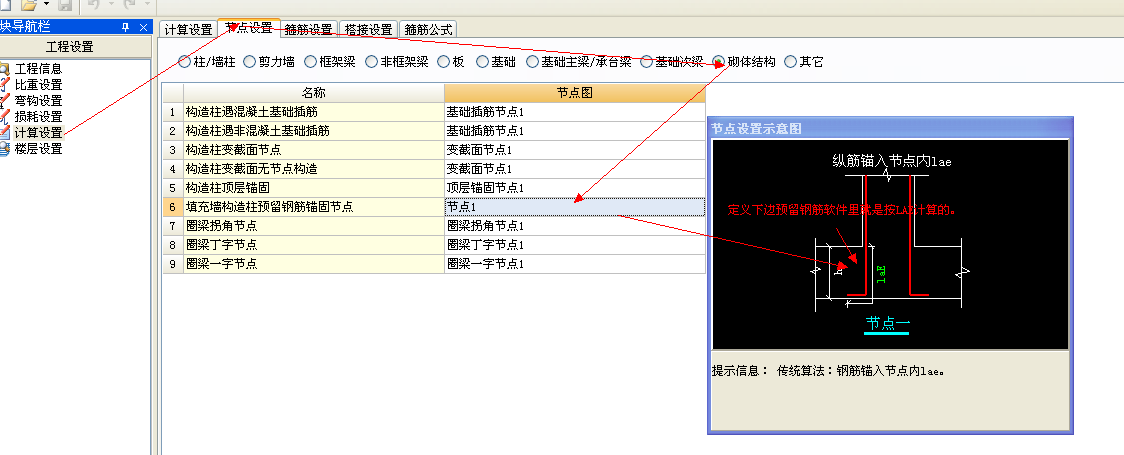Pin the navigation bar panel

(x=125, y=27)
